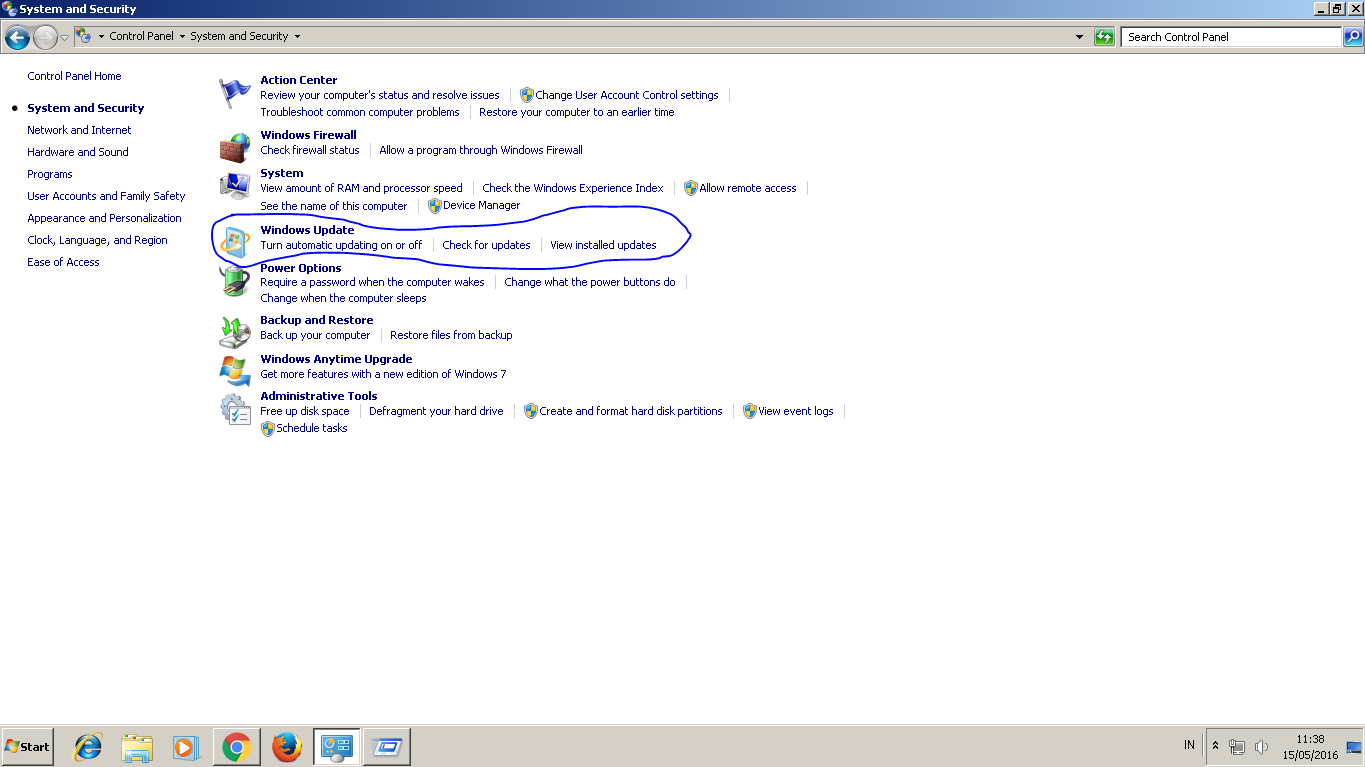This screenshot has width=1365, height=767.
Task: Show hidden tray icons arrow
Action: [x=1215, y=746]
